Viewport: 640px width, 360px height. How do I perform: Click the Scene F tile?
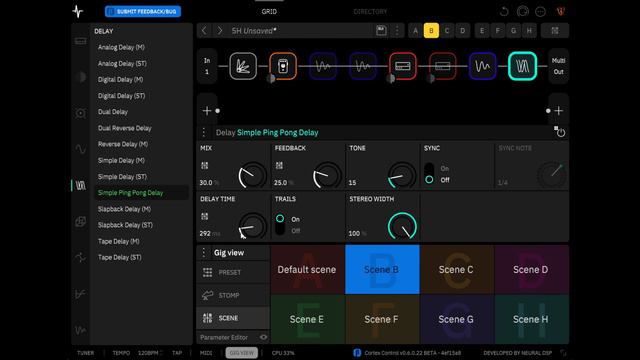[x=382, y=319]
